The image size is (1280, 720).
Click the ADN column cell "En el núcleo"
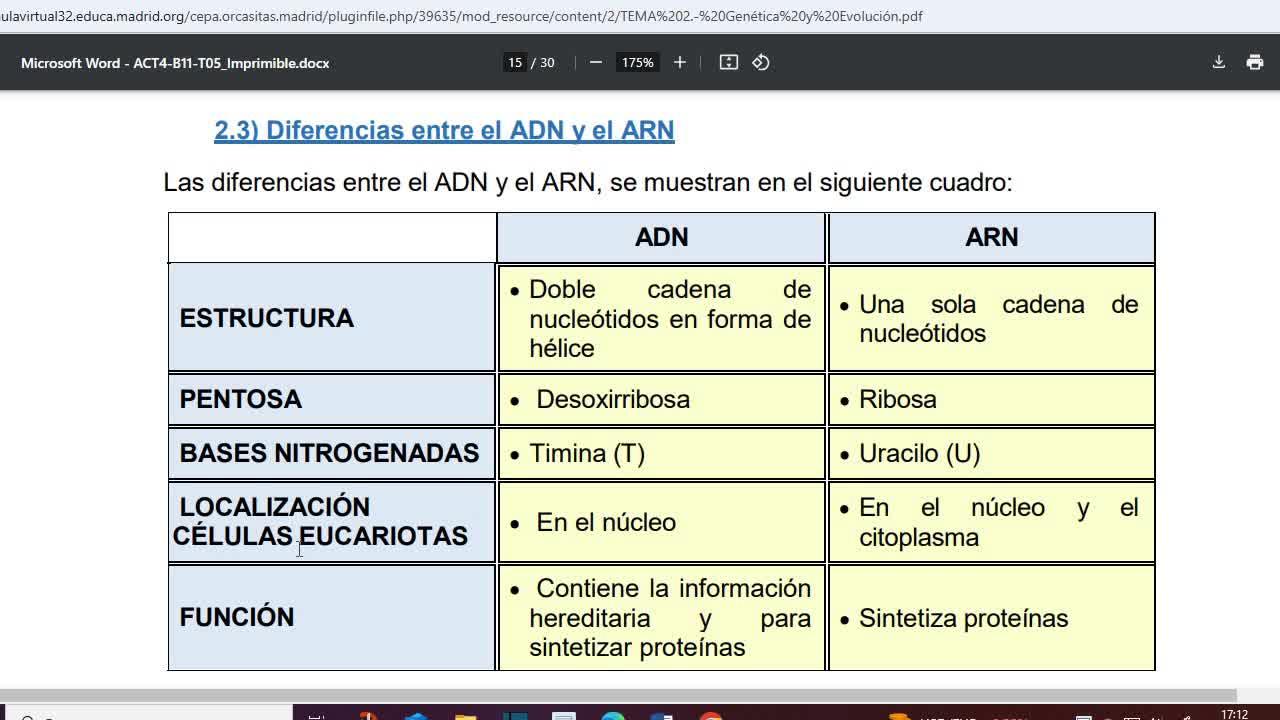coord(662,522)
